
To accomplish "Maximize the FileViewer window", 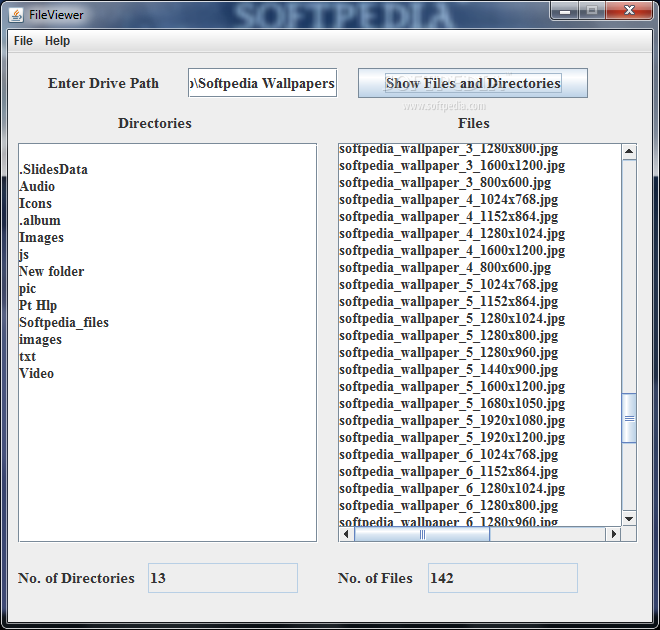I will coord(592,11).
